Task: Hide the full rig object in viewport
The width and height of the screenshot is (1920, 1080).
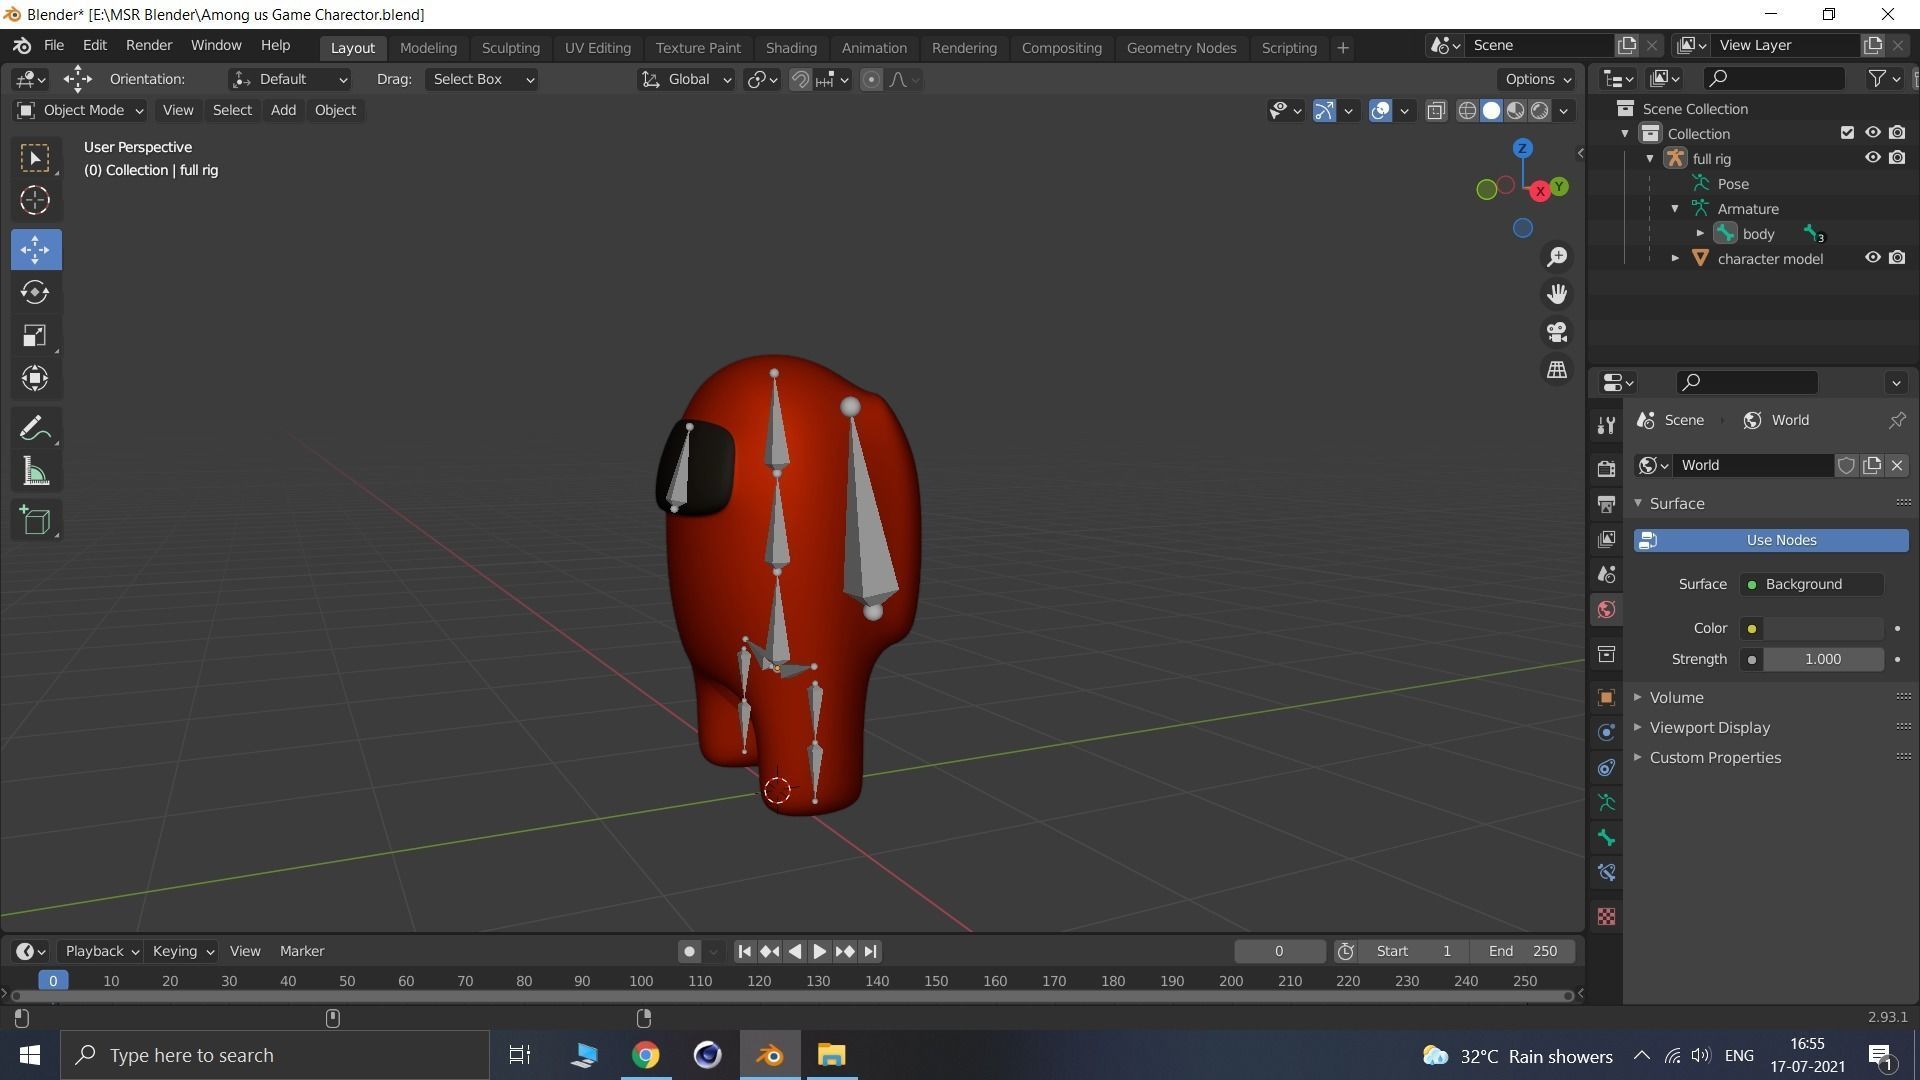Action: tap(1872, 158)
